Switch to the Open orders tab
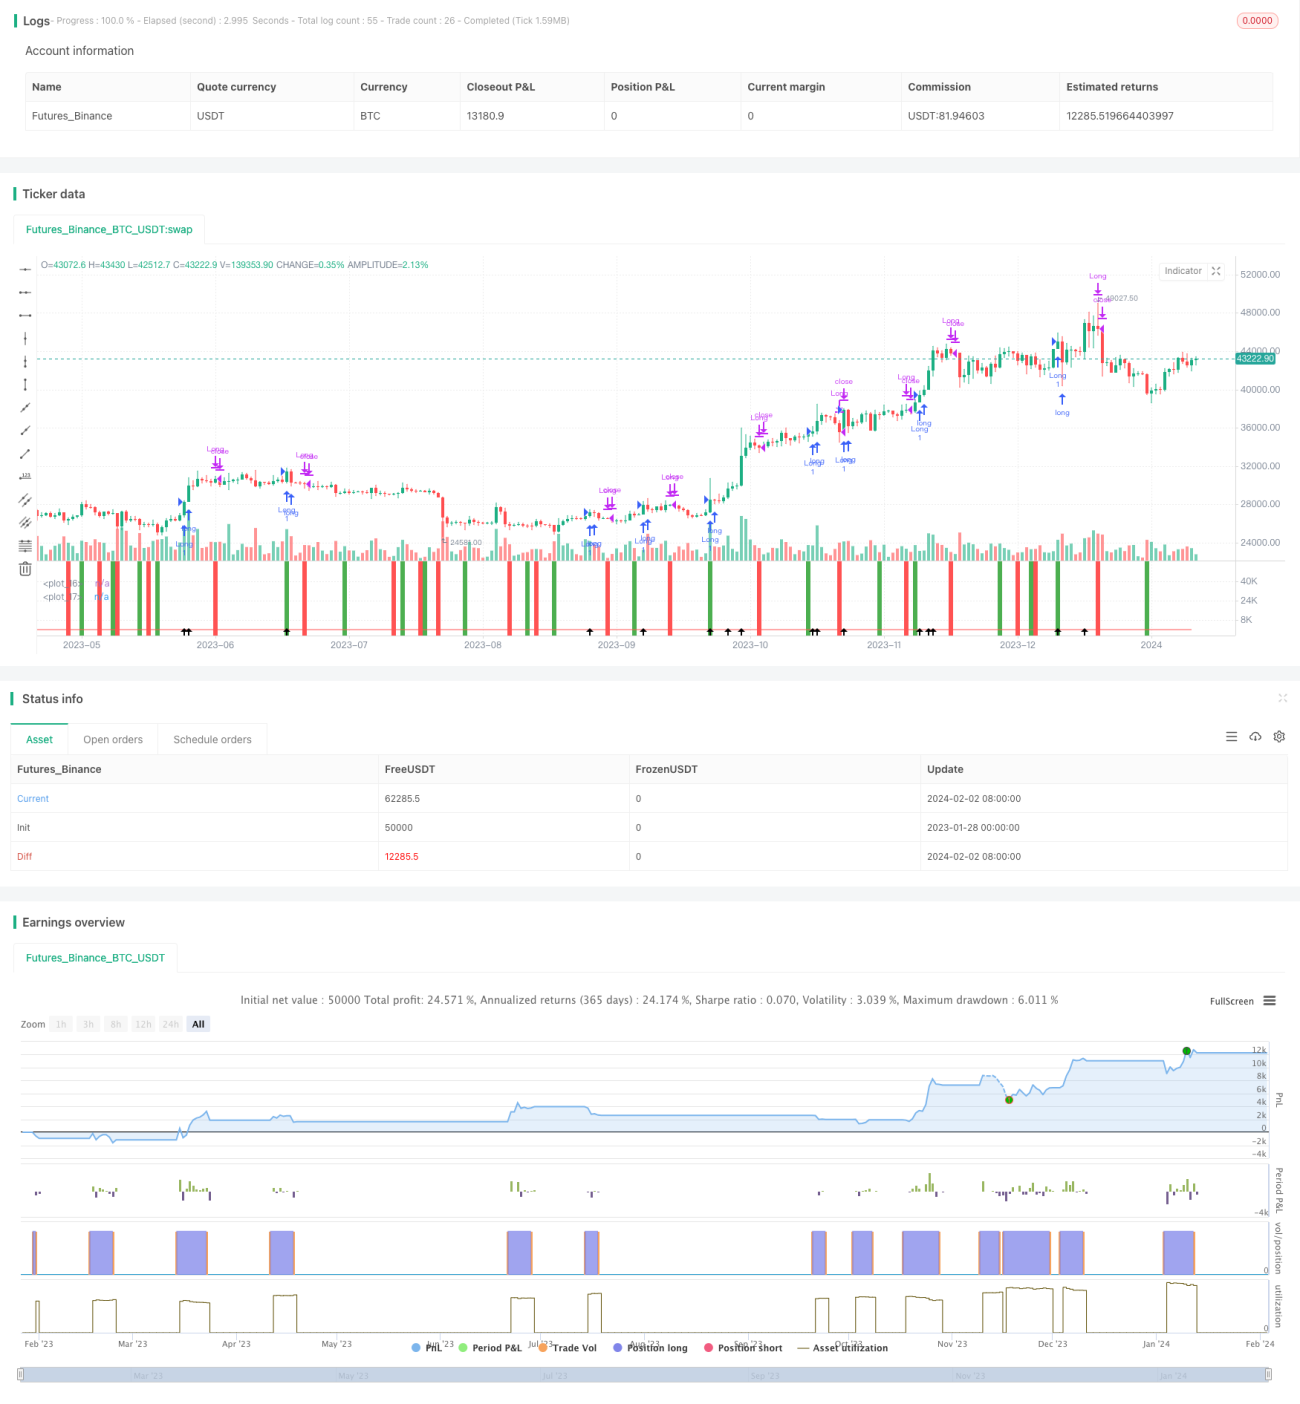This screenshot has height=1404, width=1300. pos(113,740)
